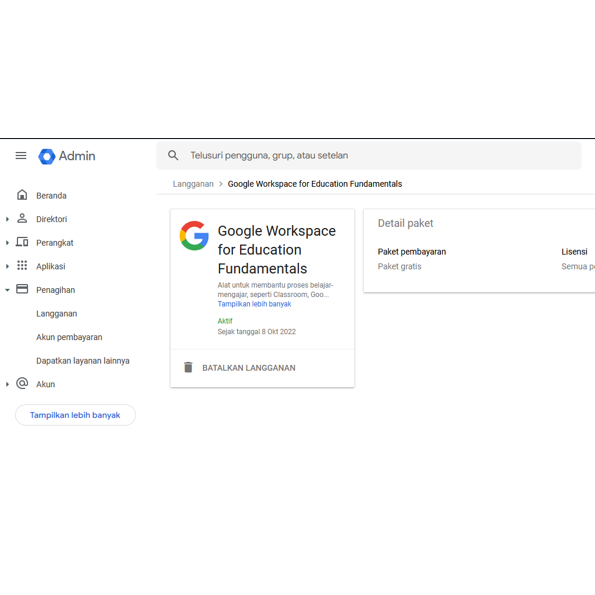
Task: Click the trash icon for cancel subscription
Action: click(x=188, y=367)
